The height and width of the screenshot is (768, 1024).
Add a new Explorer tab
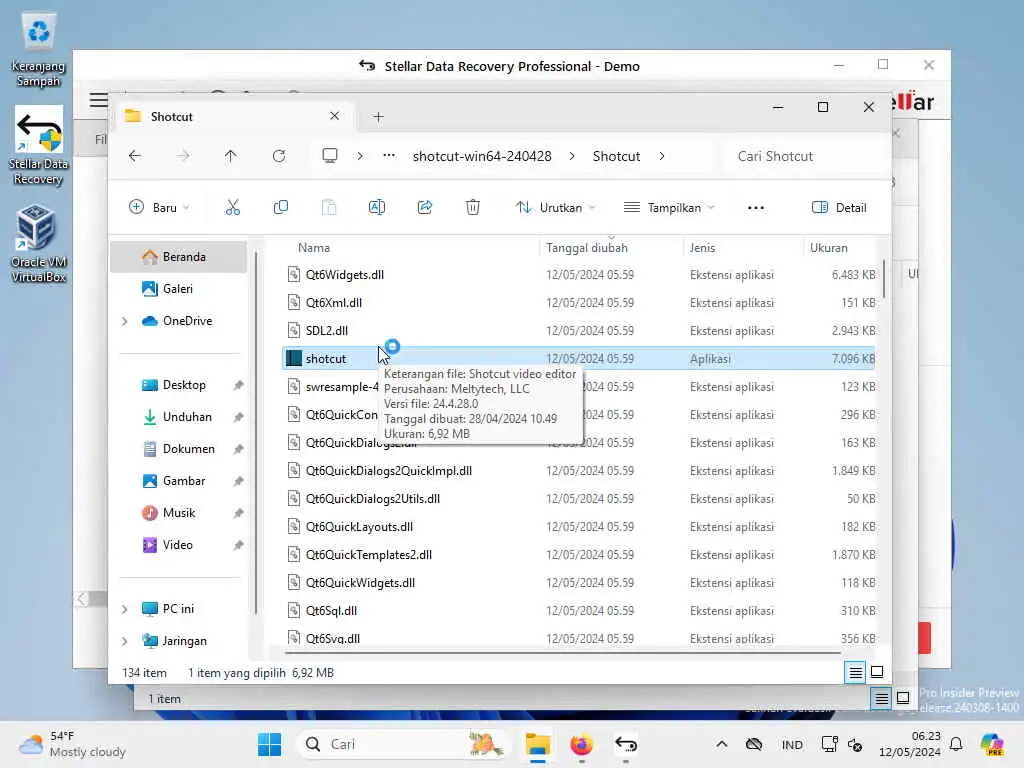(x=378, y=117)
